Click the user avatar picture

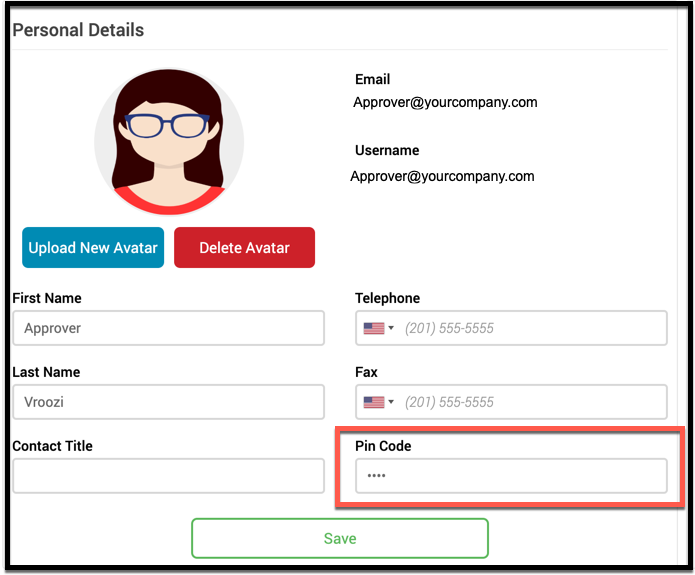169,141
